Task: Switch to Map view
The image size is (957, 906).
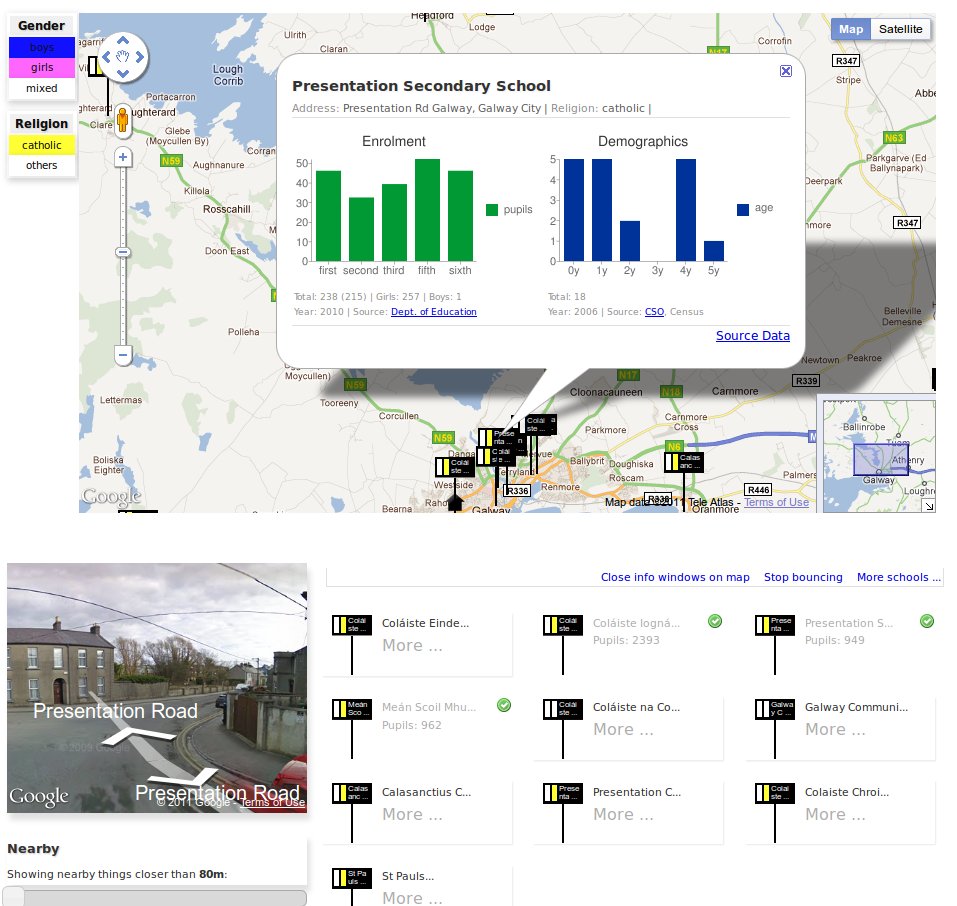Action: [x=851, y=29]
